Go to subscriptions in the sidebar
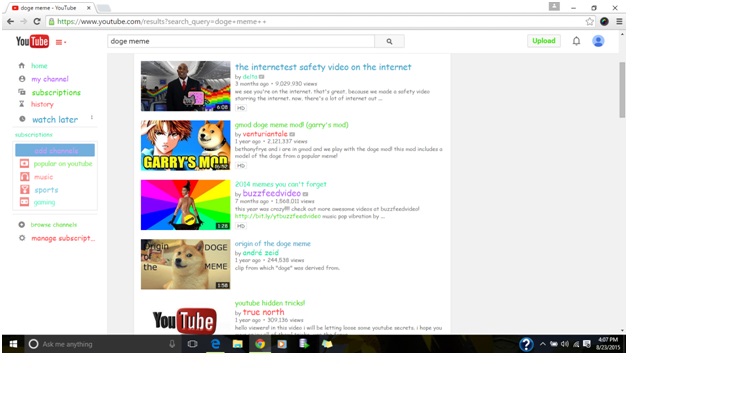This screenshot has width=736, height=394. (x=56, y=93)
